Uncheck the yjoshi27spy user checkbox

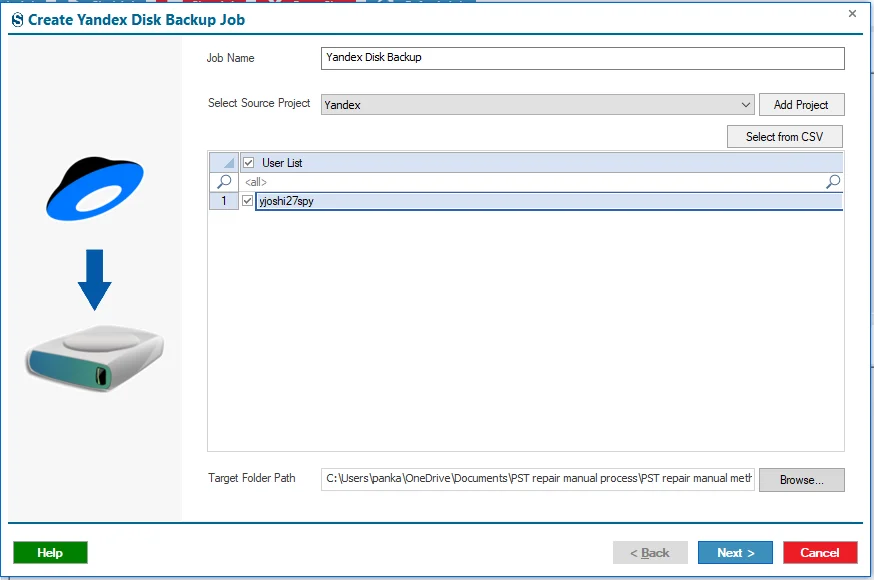248,201
